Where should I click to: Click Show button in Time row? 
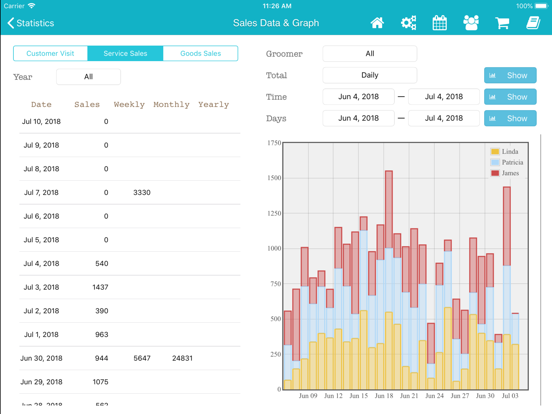pyautogui.click(x=510, y=97)
